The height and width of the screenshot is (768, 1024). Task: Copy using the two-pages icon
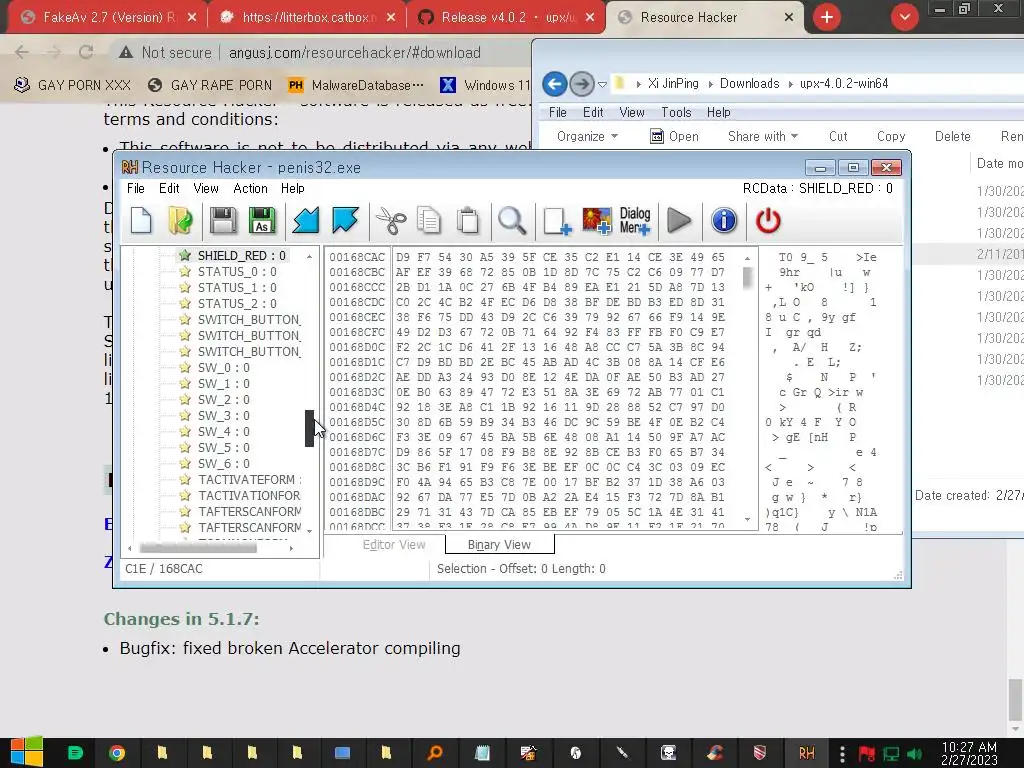(x=429, y=221)
